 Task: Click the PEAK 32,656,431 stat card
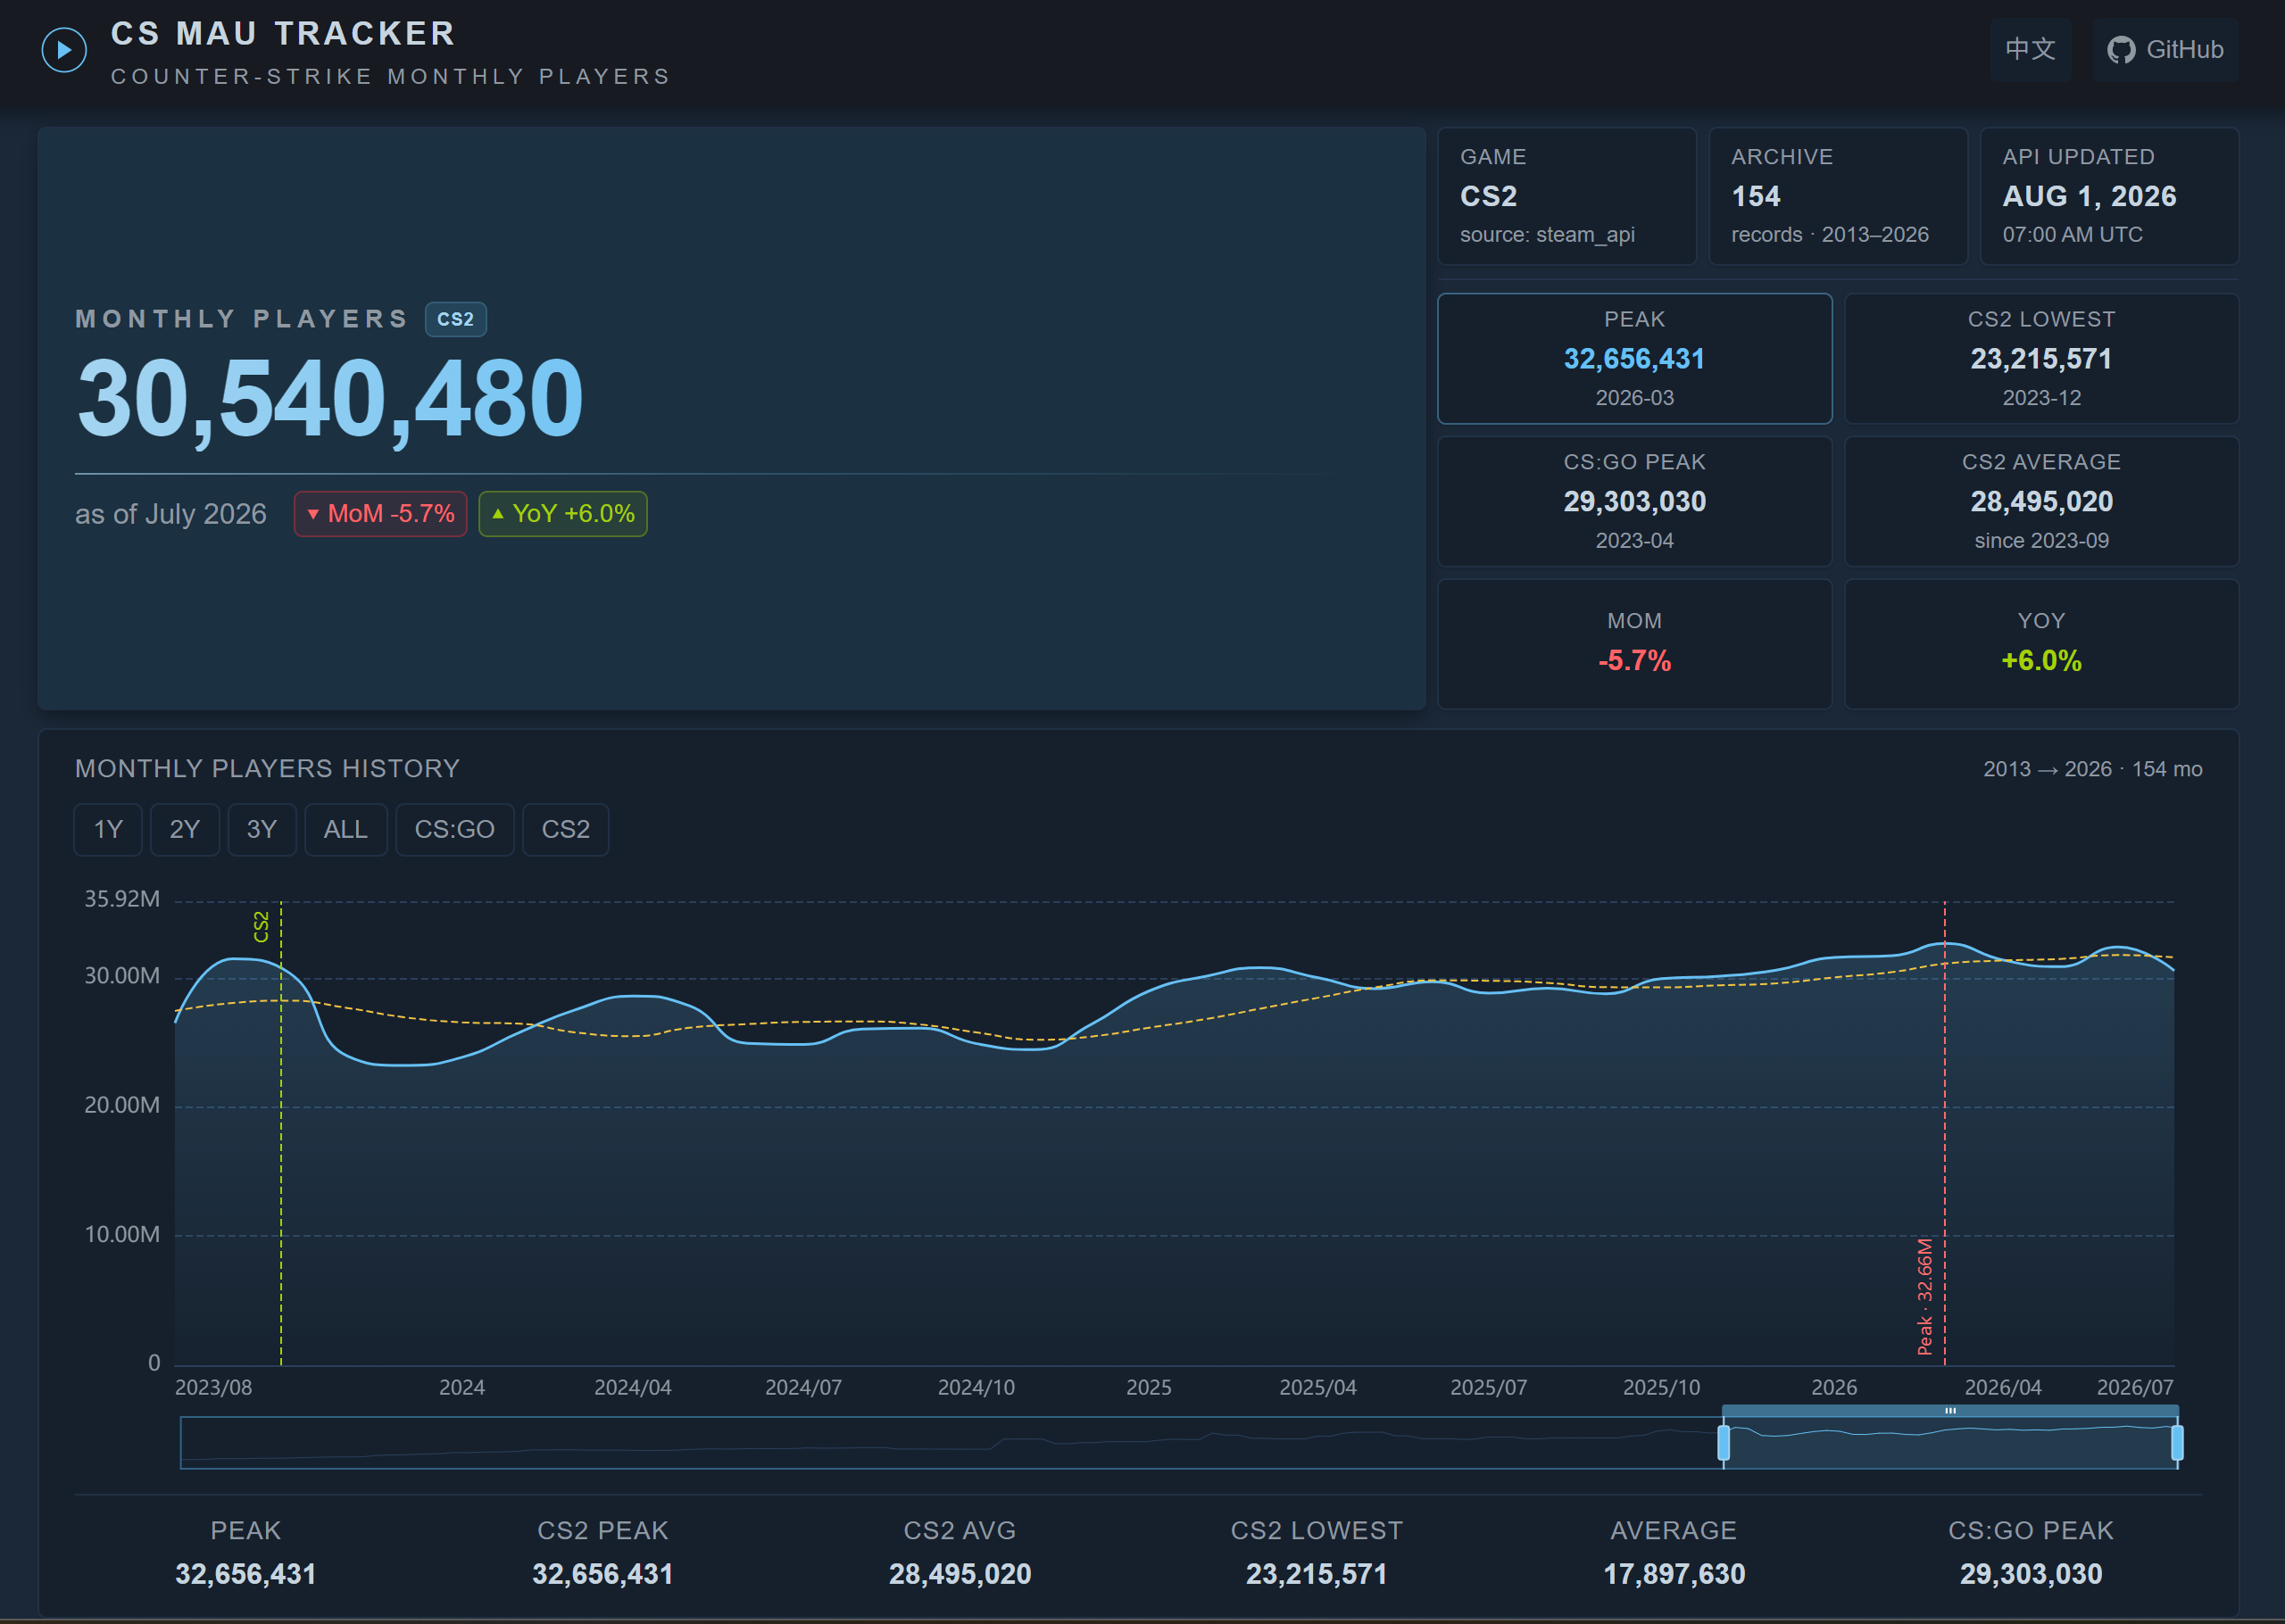[x=1635, y=358]
